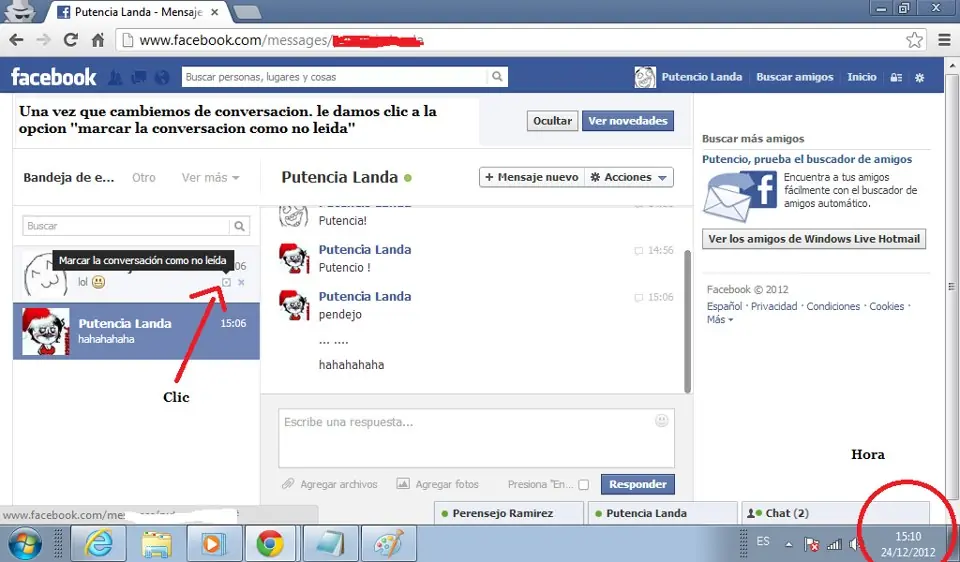
Task: Open Paint from the taskbar
Action: [389, 544]
